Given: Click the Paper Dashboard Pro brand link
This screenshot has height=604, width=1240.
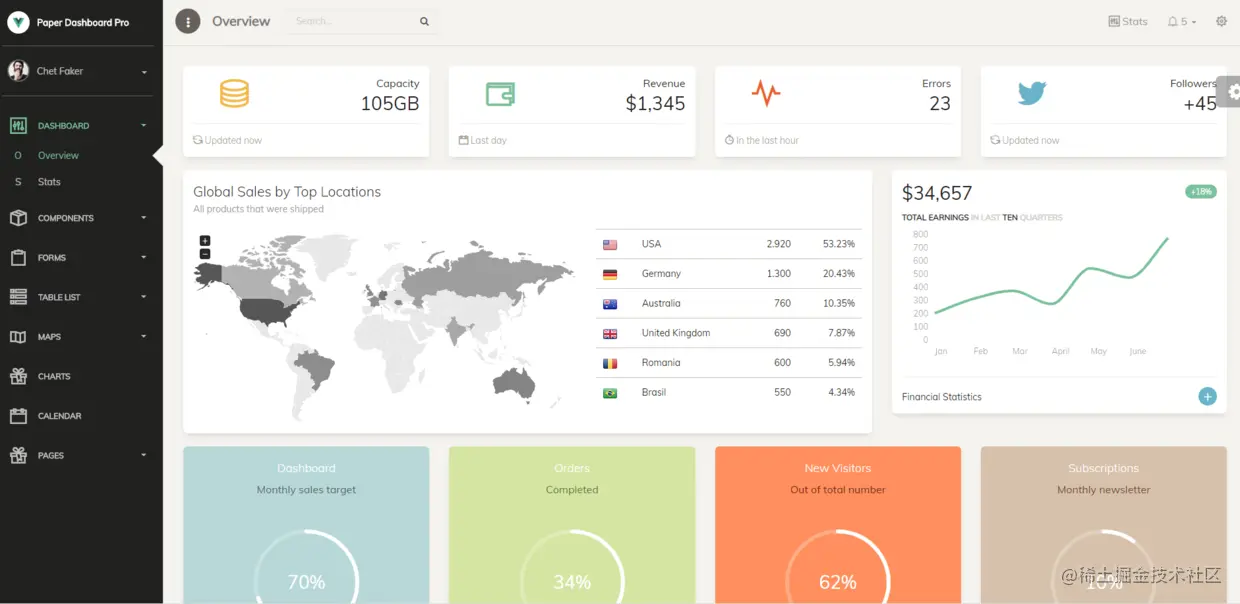Looking at the screenshot, I should [83, 22].
